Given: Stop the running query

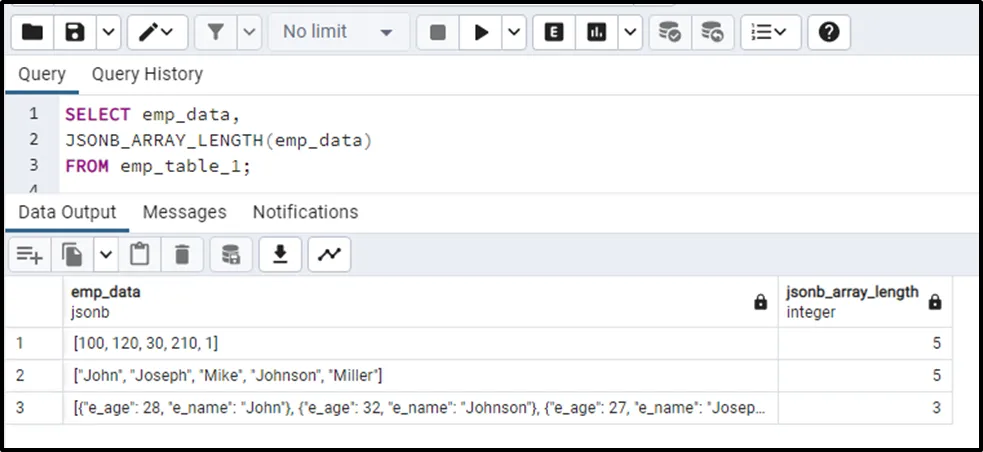Looking at the screenshot, I should [437, 32].
